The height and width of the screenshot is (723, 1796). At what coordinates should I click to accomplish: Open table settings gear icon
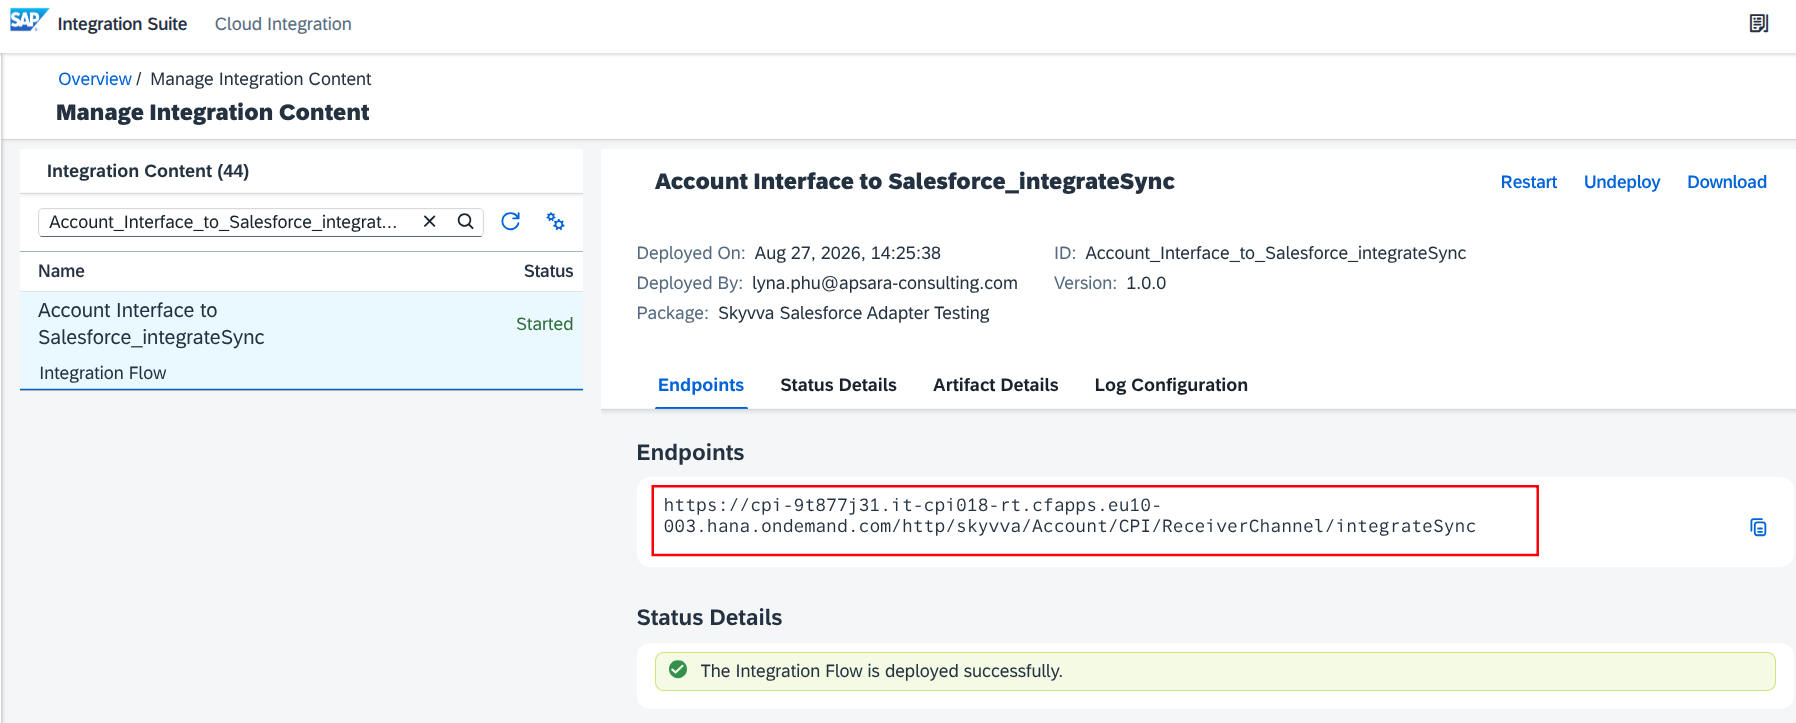pos(556,221)
